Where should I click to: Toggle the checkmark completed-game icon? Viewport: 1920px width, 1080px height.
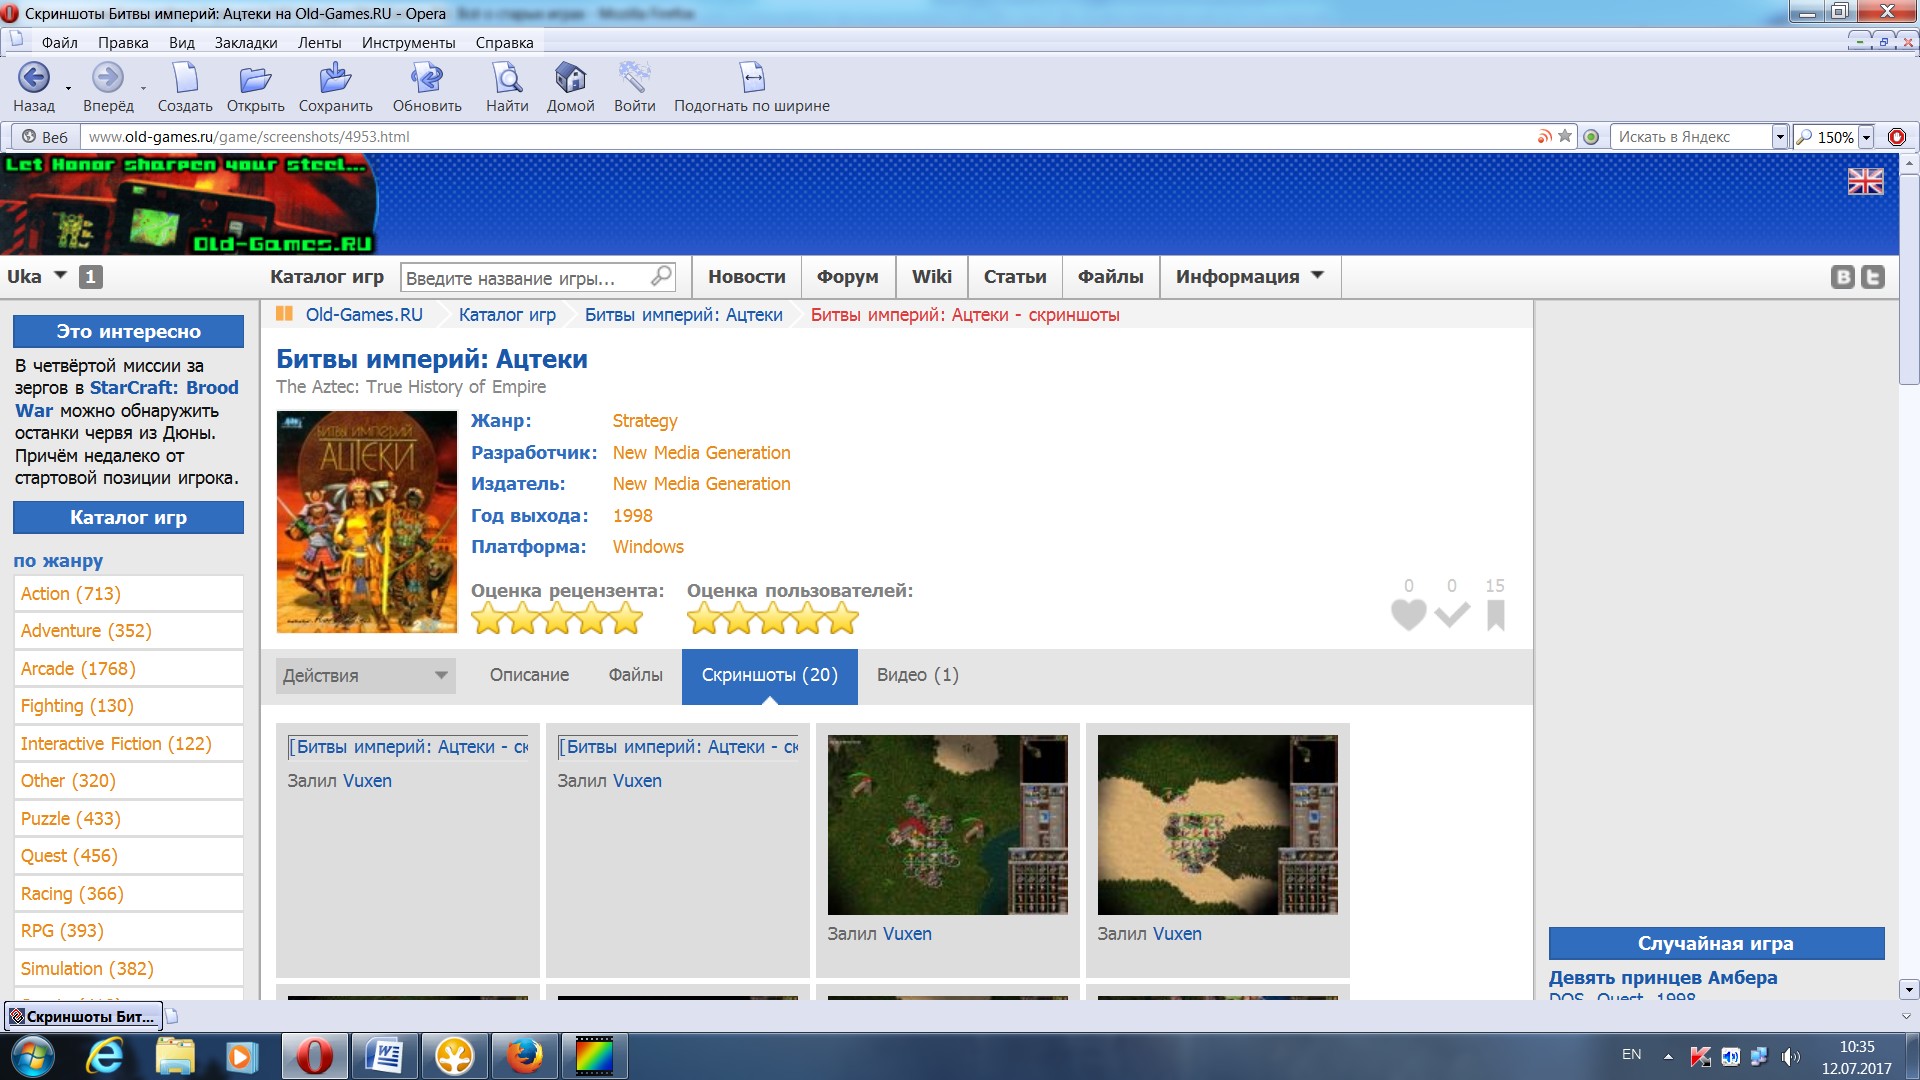pyautogui.click(x=1452, y=614)
